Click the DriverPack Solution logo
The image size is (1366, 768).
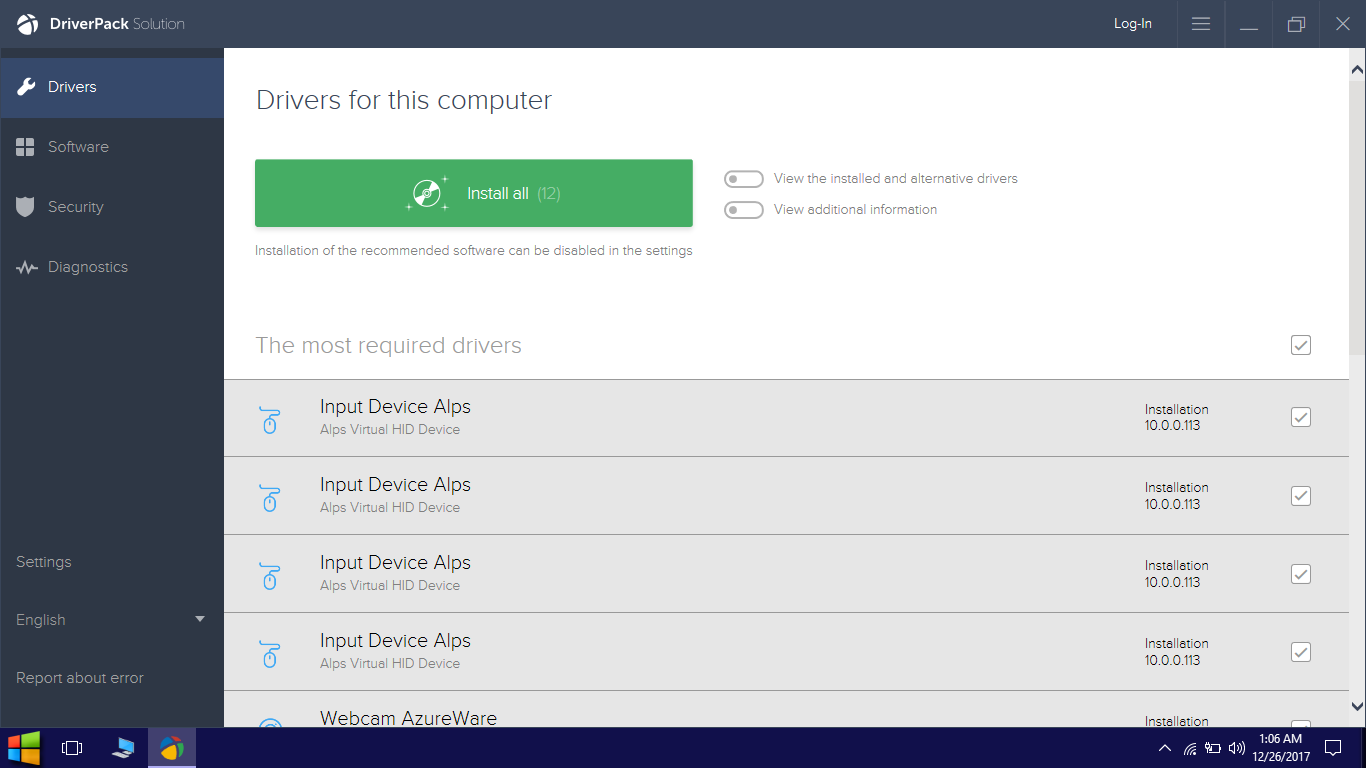[27, 23]
